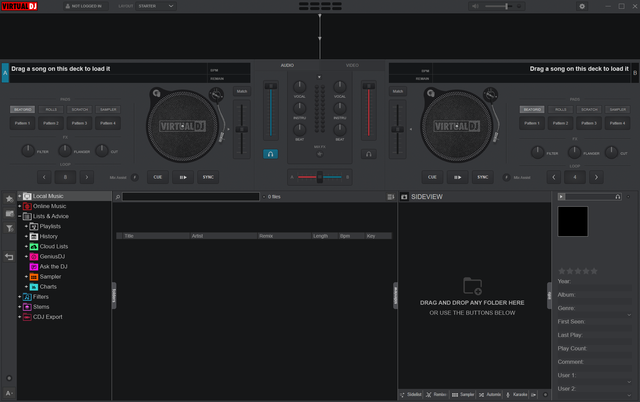Open the Karaoke tab in Sideview
The width and height of the screenshot is (640, 402).
coord(516,395)
